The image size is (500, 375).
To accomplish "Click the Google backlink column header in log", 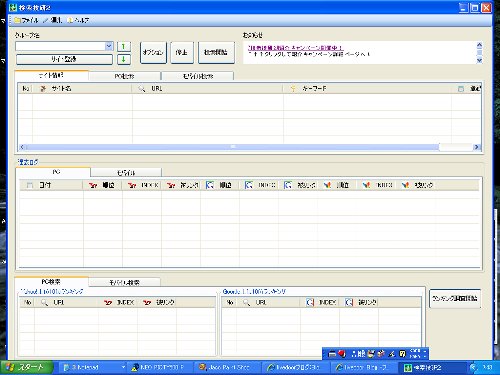I will (x=298, y=185).
